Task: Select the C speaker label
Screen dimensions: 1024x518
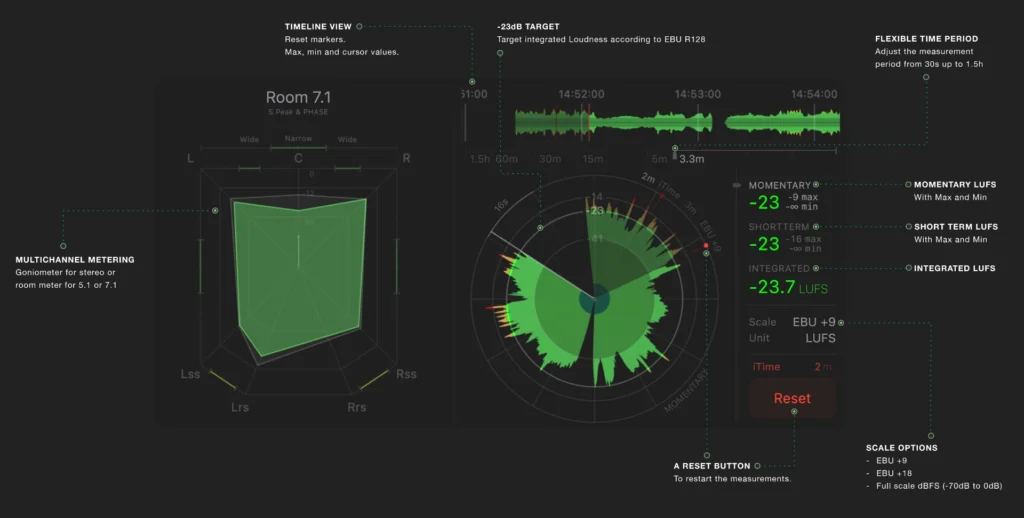Action: pos(298,158)
